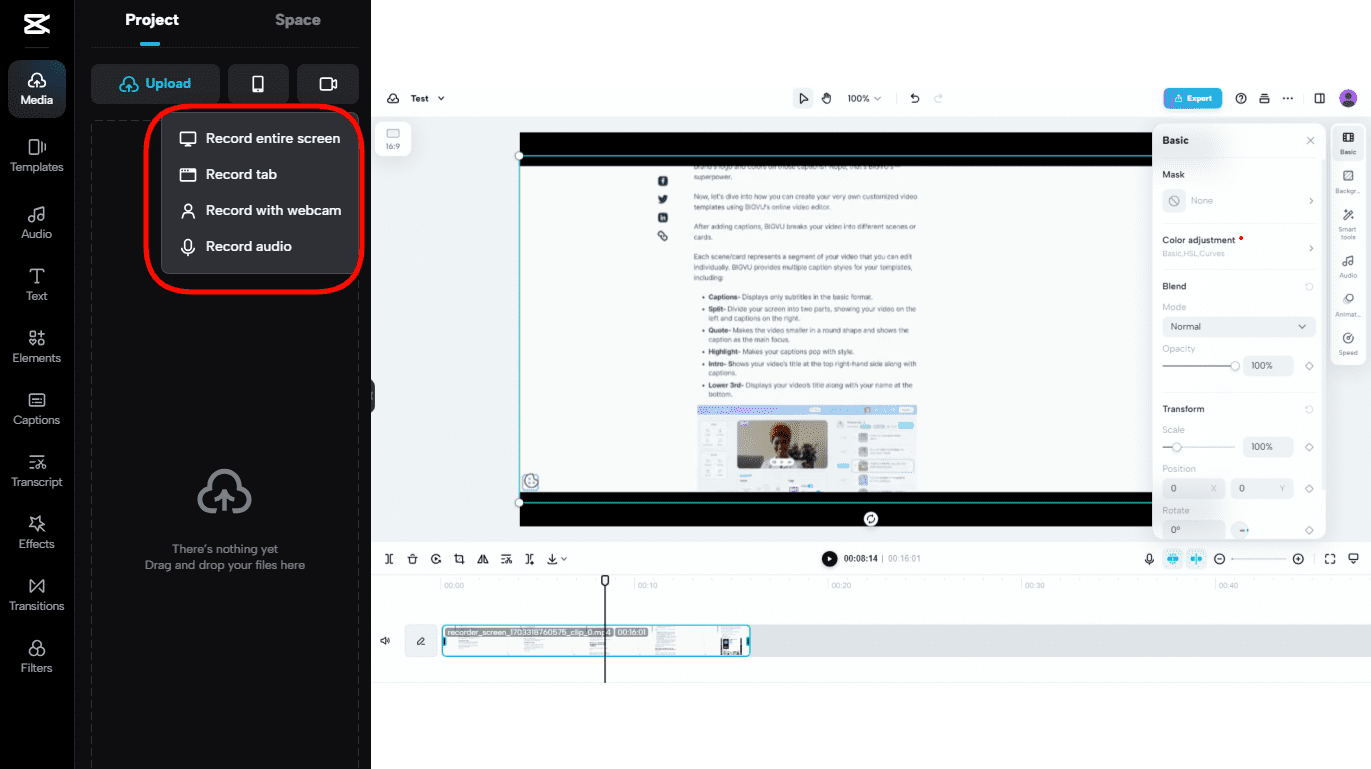Select the recorder_screen clip on the timeline
The image size is (1371, 769).
tap(596, 641)
